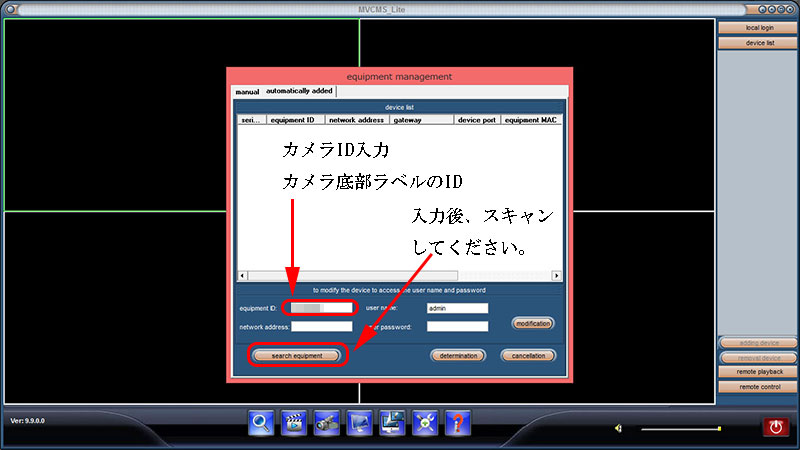800x450 pixels.
Task: Click the adding device button
Action: tap(758, 343)
